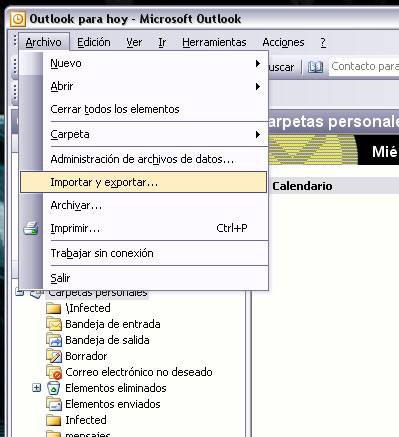
Task: Click the printer icon beside Imprimir
Action: click(31, 229)
